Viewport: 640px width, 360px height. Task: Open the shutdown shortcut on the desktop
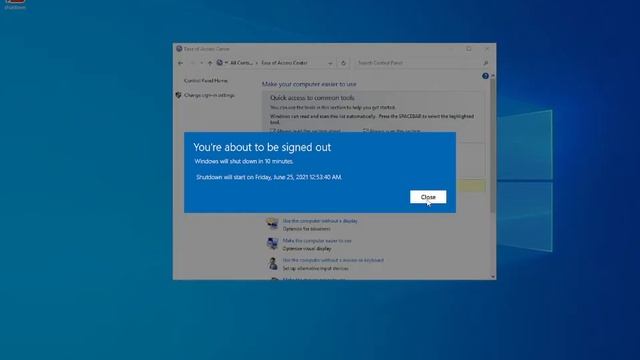click(x=15, y=4)
